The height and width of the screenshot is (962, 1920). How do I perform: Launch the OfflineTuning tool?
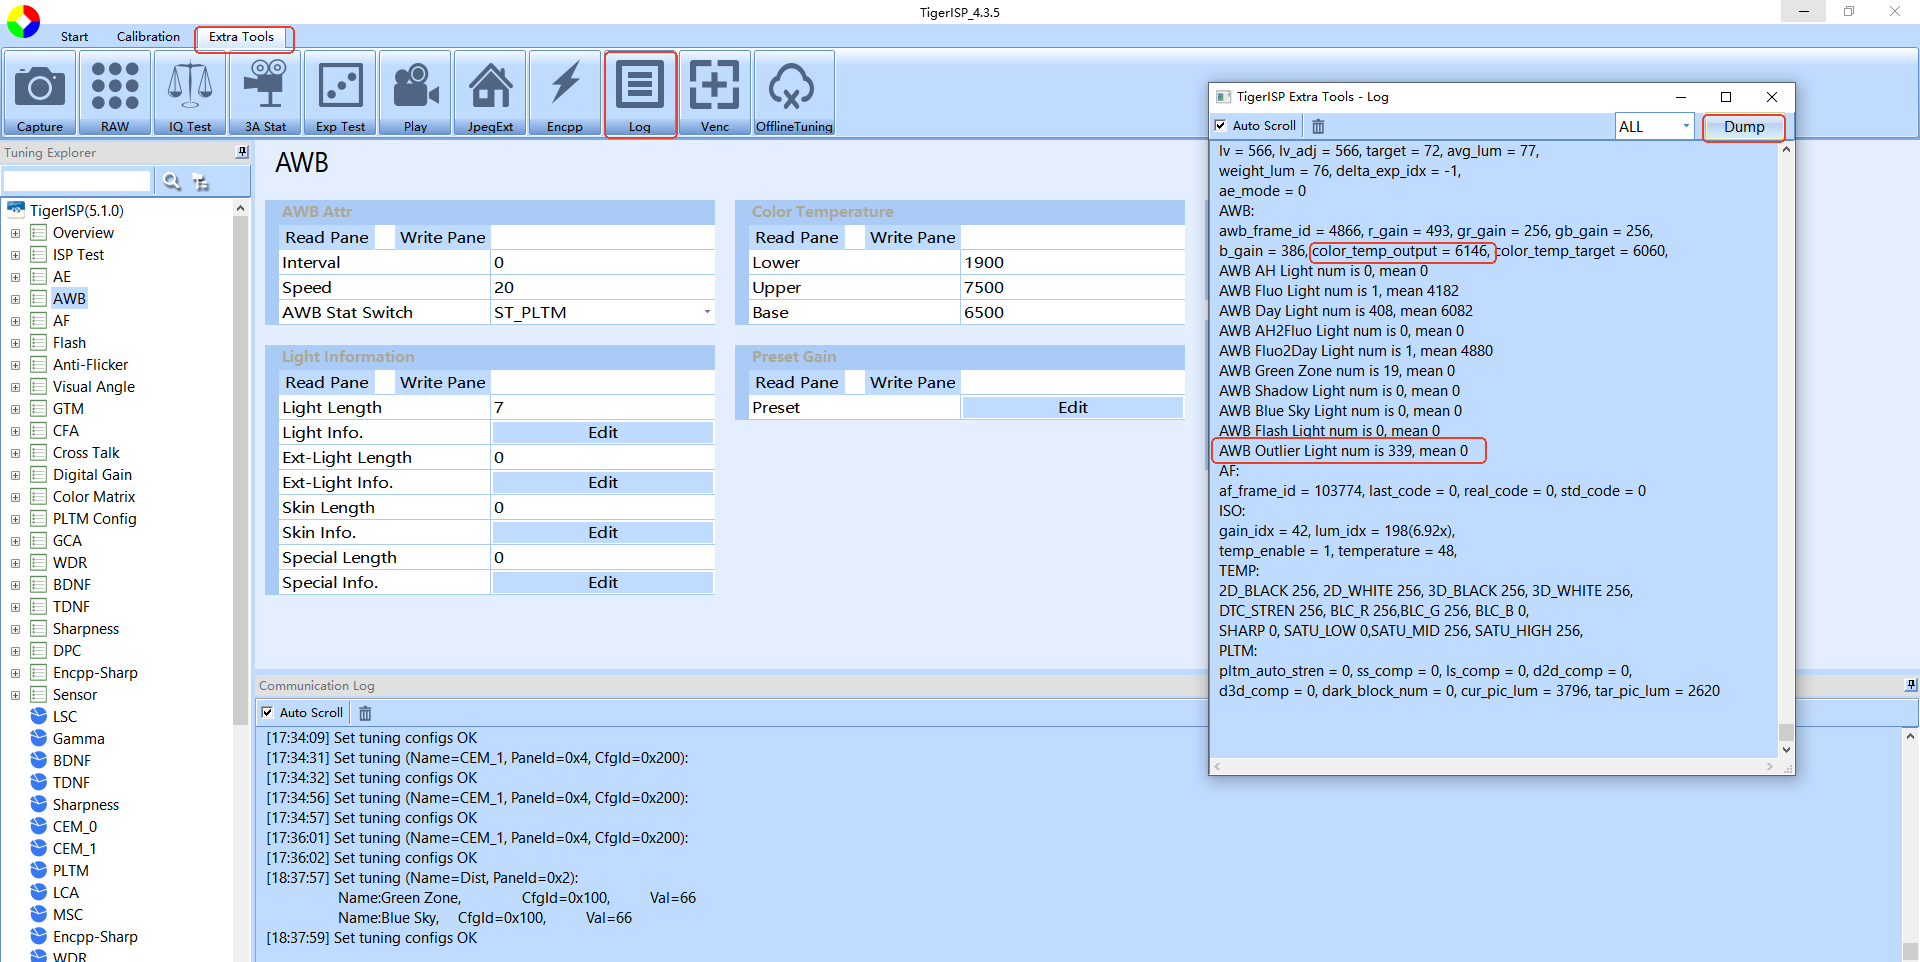pos(794,93)
